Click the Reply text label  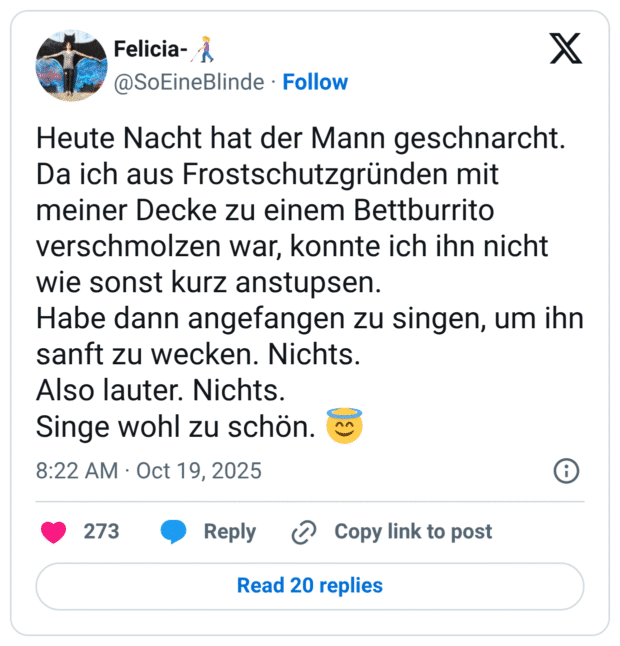[229, 532]
